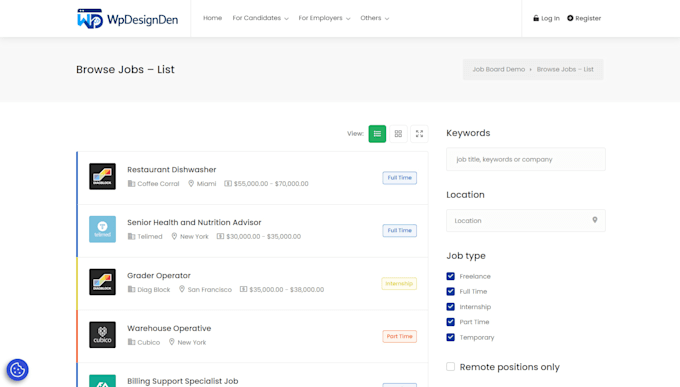The width and height of the screenshot is (680, 387).
Task: Uncheck the Freelance job type
Action: click(x=451, y=276)
